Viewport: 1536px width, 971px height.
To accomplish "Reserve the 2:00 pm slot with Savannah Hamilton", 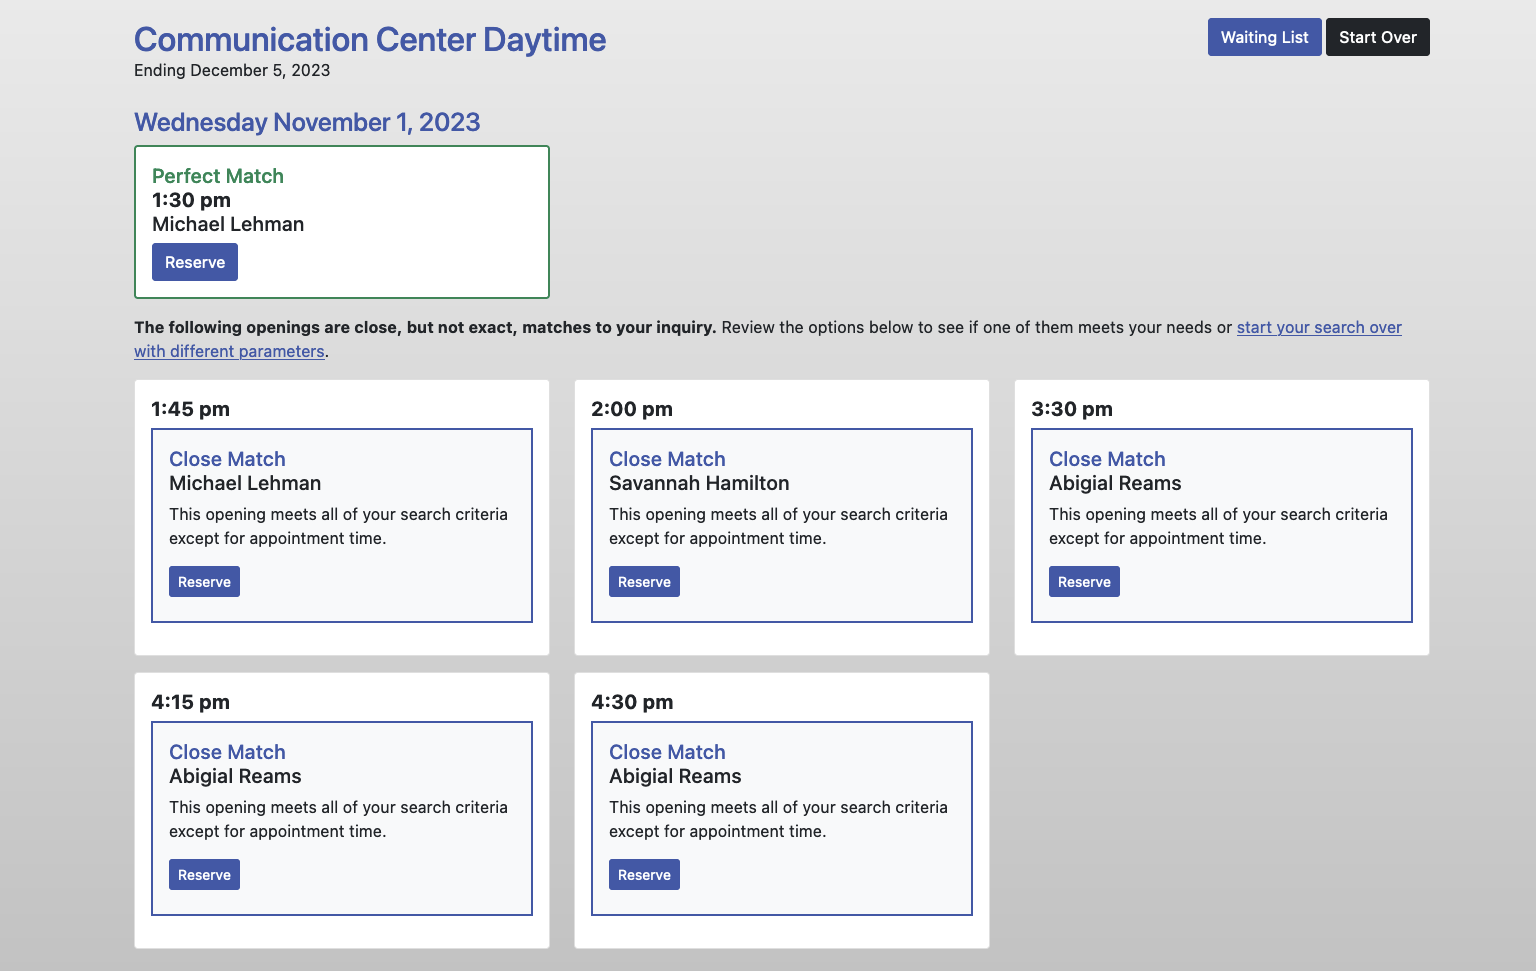I will [644, 581].
